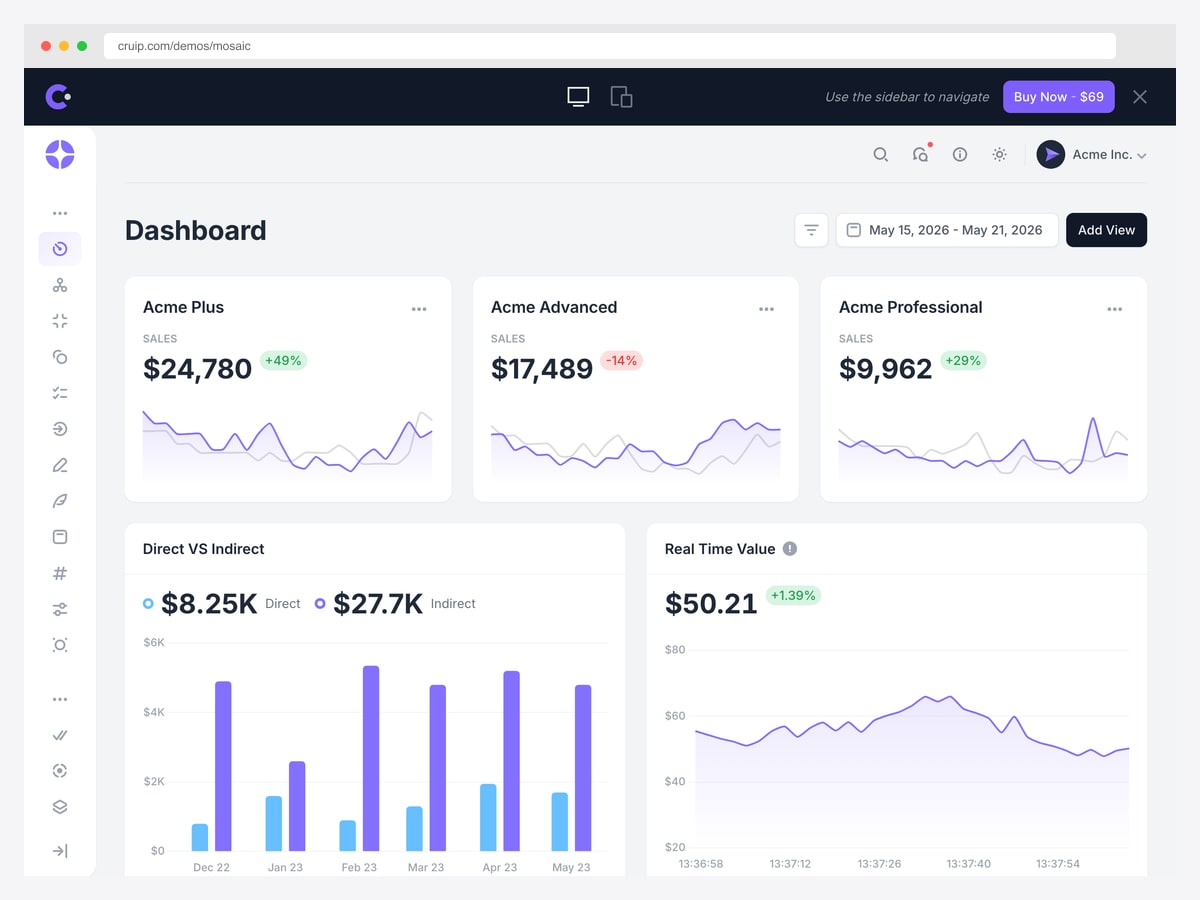Click the Acme Plus card title
Viewport: 1200px width, 900px height.
pos(184,307)
